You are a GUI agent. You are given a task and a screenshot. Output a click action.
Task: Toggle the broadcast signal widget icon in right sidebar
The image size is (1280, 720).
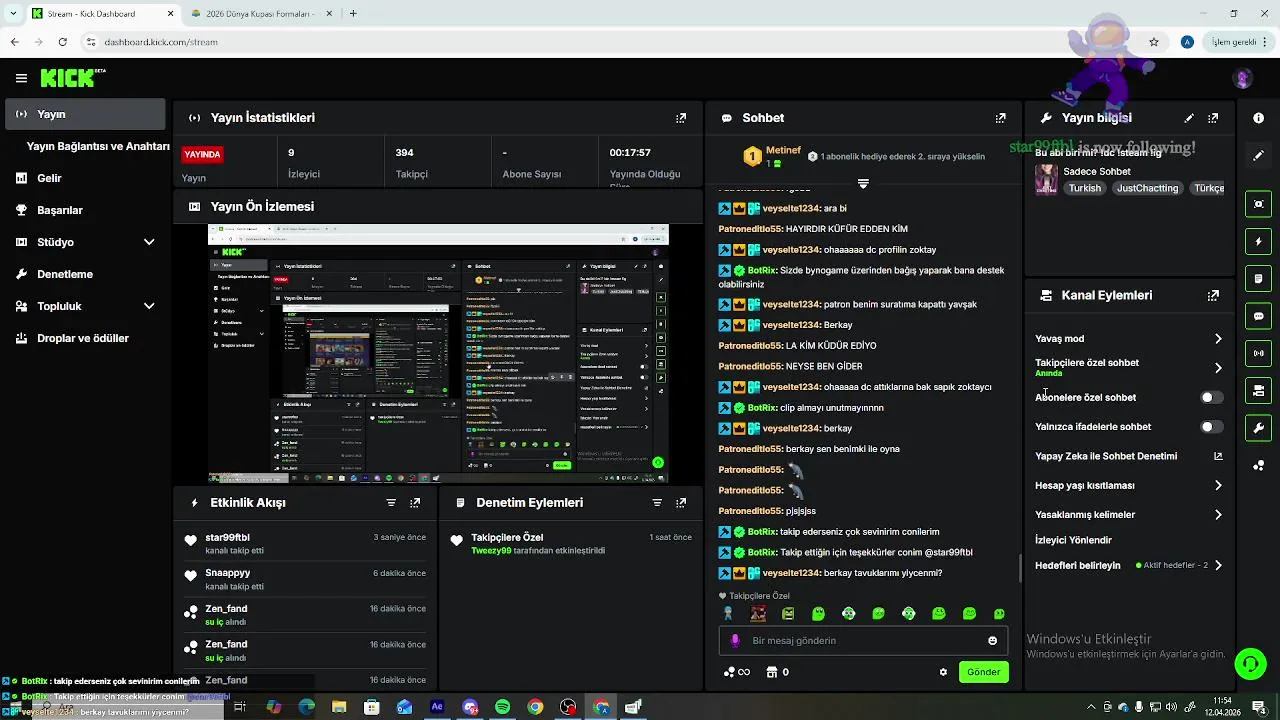click(x=1258, y=353)
